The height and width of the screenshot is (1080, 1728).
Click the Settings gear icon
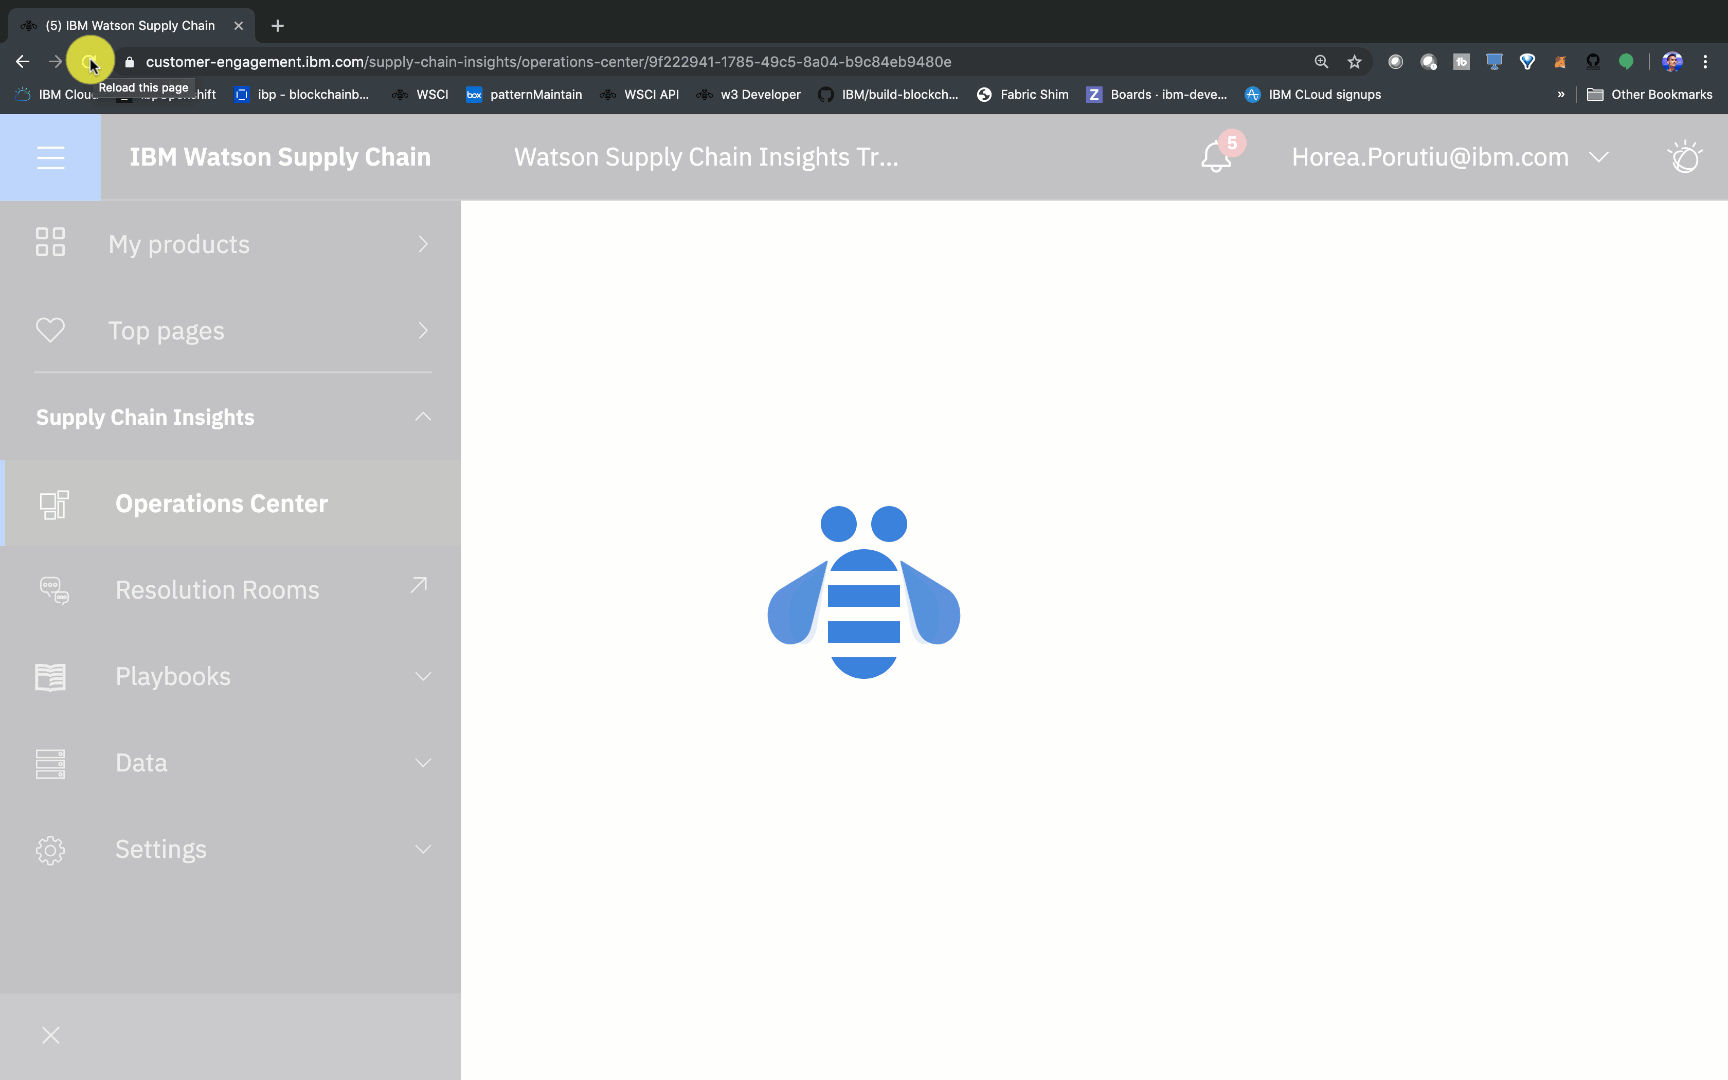click(50, 850)
